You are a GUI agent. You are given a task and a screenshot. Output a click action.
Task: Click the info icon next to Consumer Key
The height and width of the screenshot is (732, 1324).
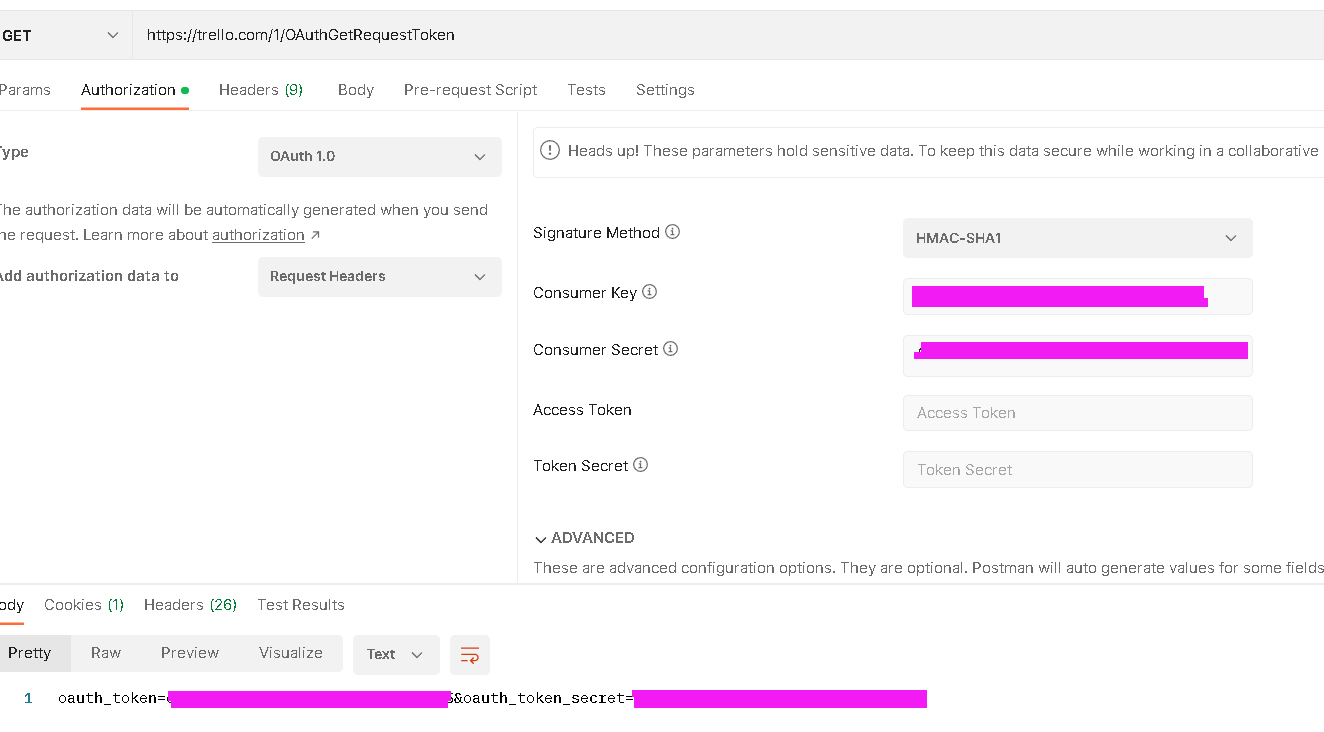[650, 292]
